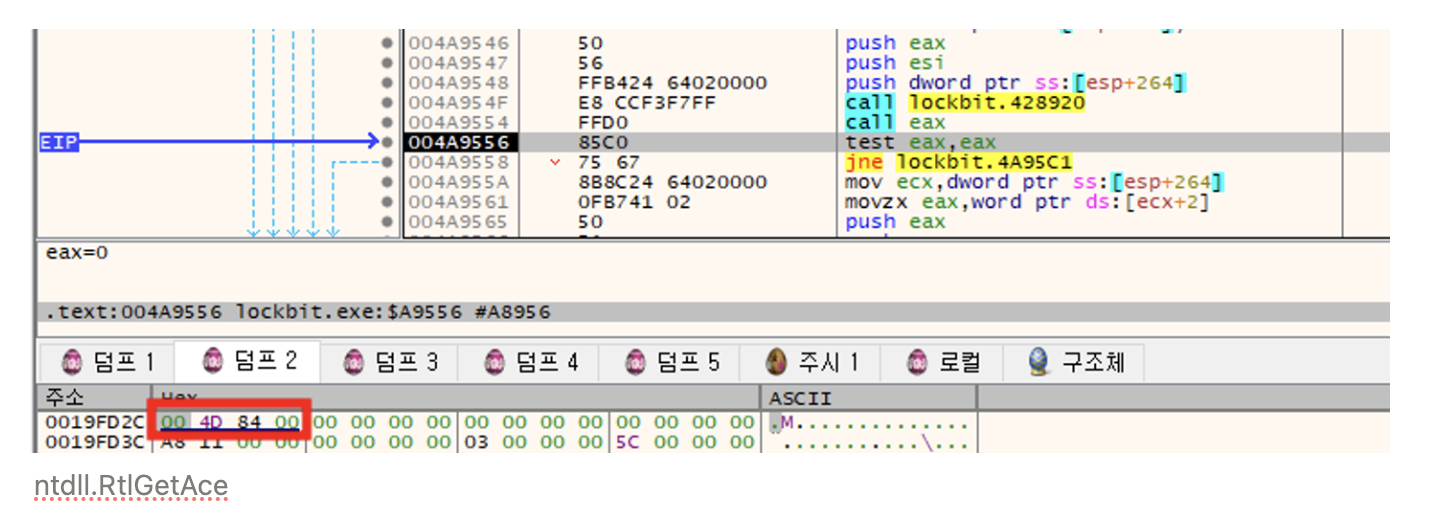
Task: Select the 'mov ecx,dword ptr ss:[esp+264]' instruction
Action: [x=1035, y=182]
